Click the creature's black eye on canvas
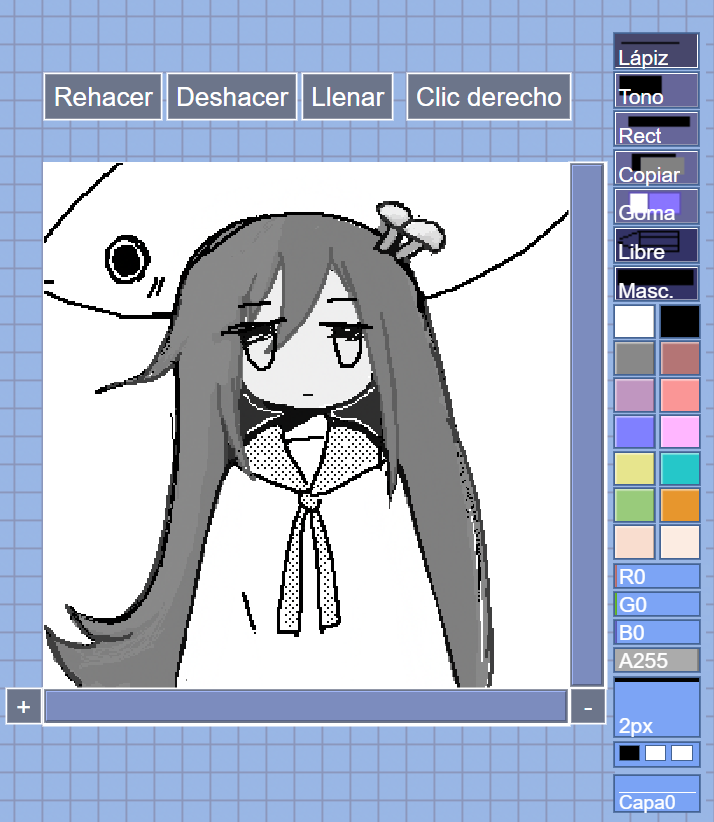714x822 pixels. point(127,259)
